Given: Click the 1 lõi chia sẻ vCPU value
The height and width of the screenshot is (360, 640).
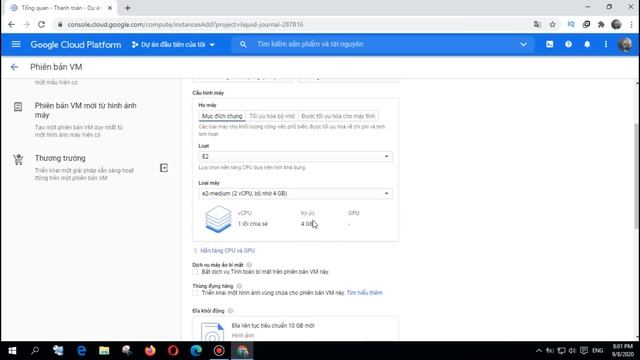Looking at the screenshot, I should click(x=253, y=224).
